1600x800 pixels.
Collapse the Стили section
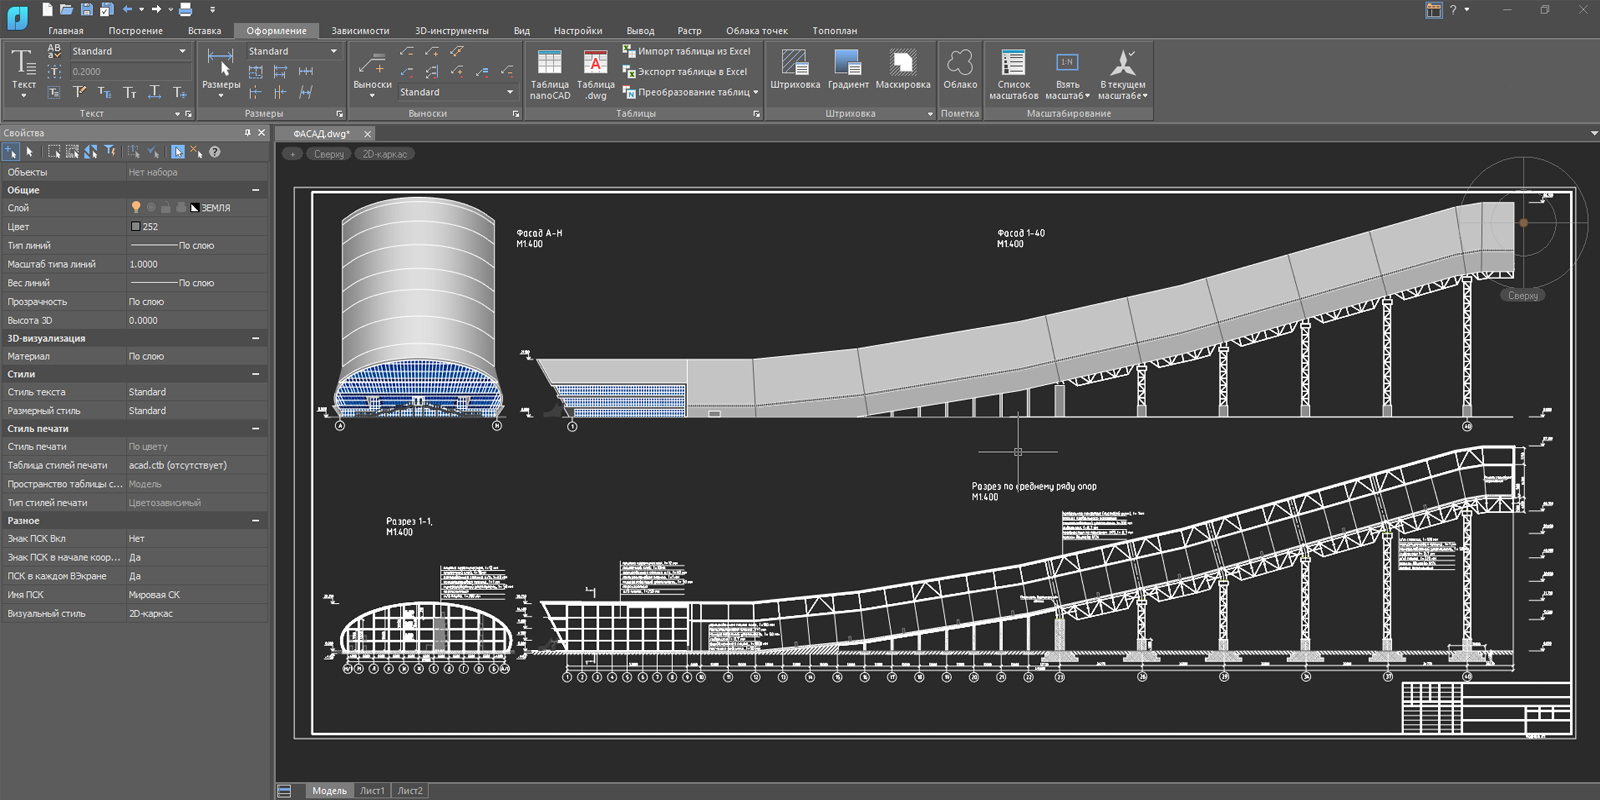pos(255,374)
